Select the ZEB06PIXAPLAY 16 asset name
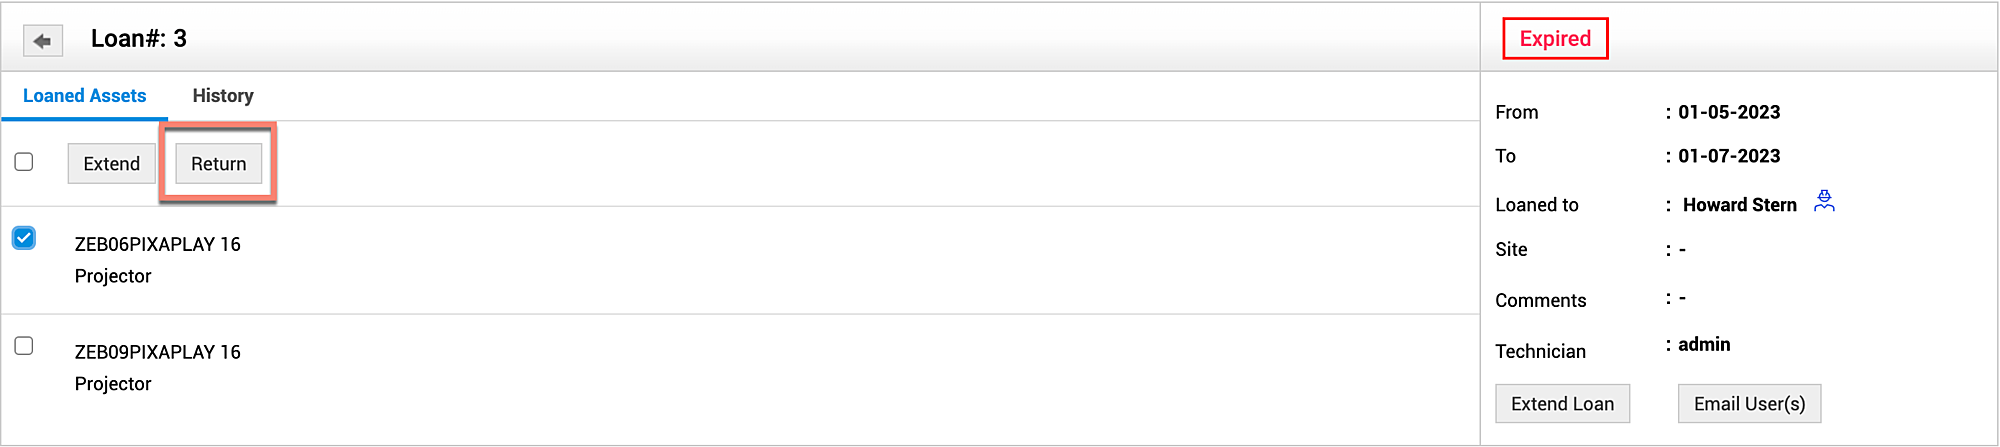Screen dimensions: 2000x447 click(158, 244)
